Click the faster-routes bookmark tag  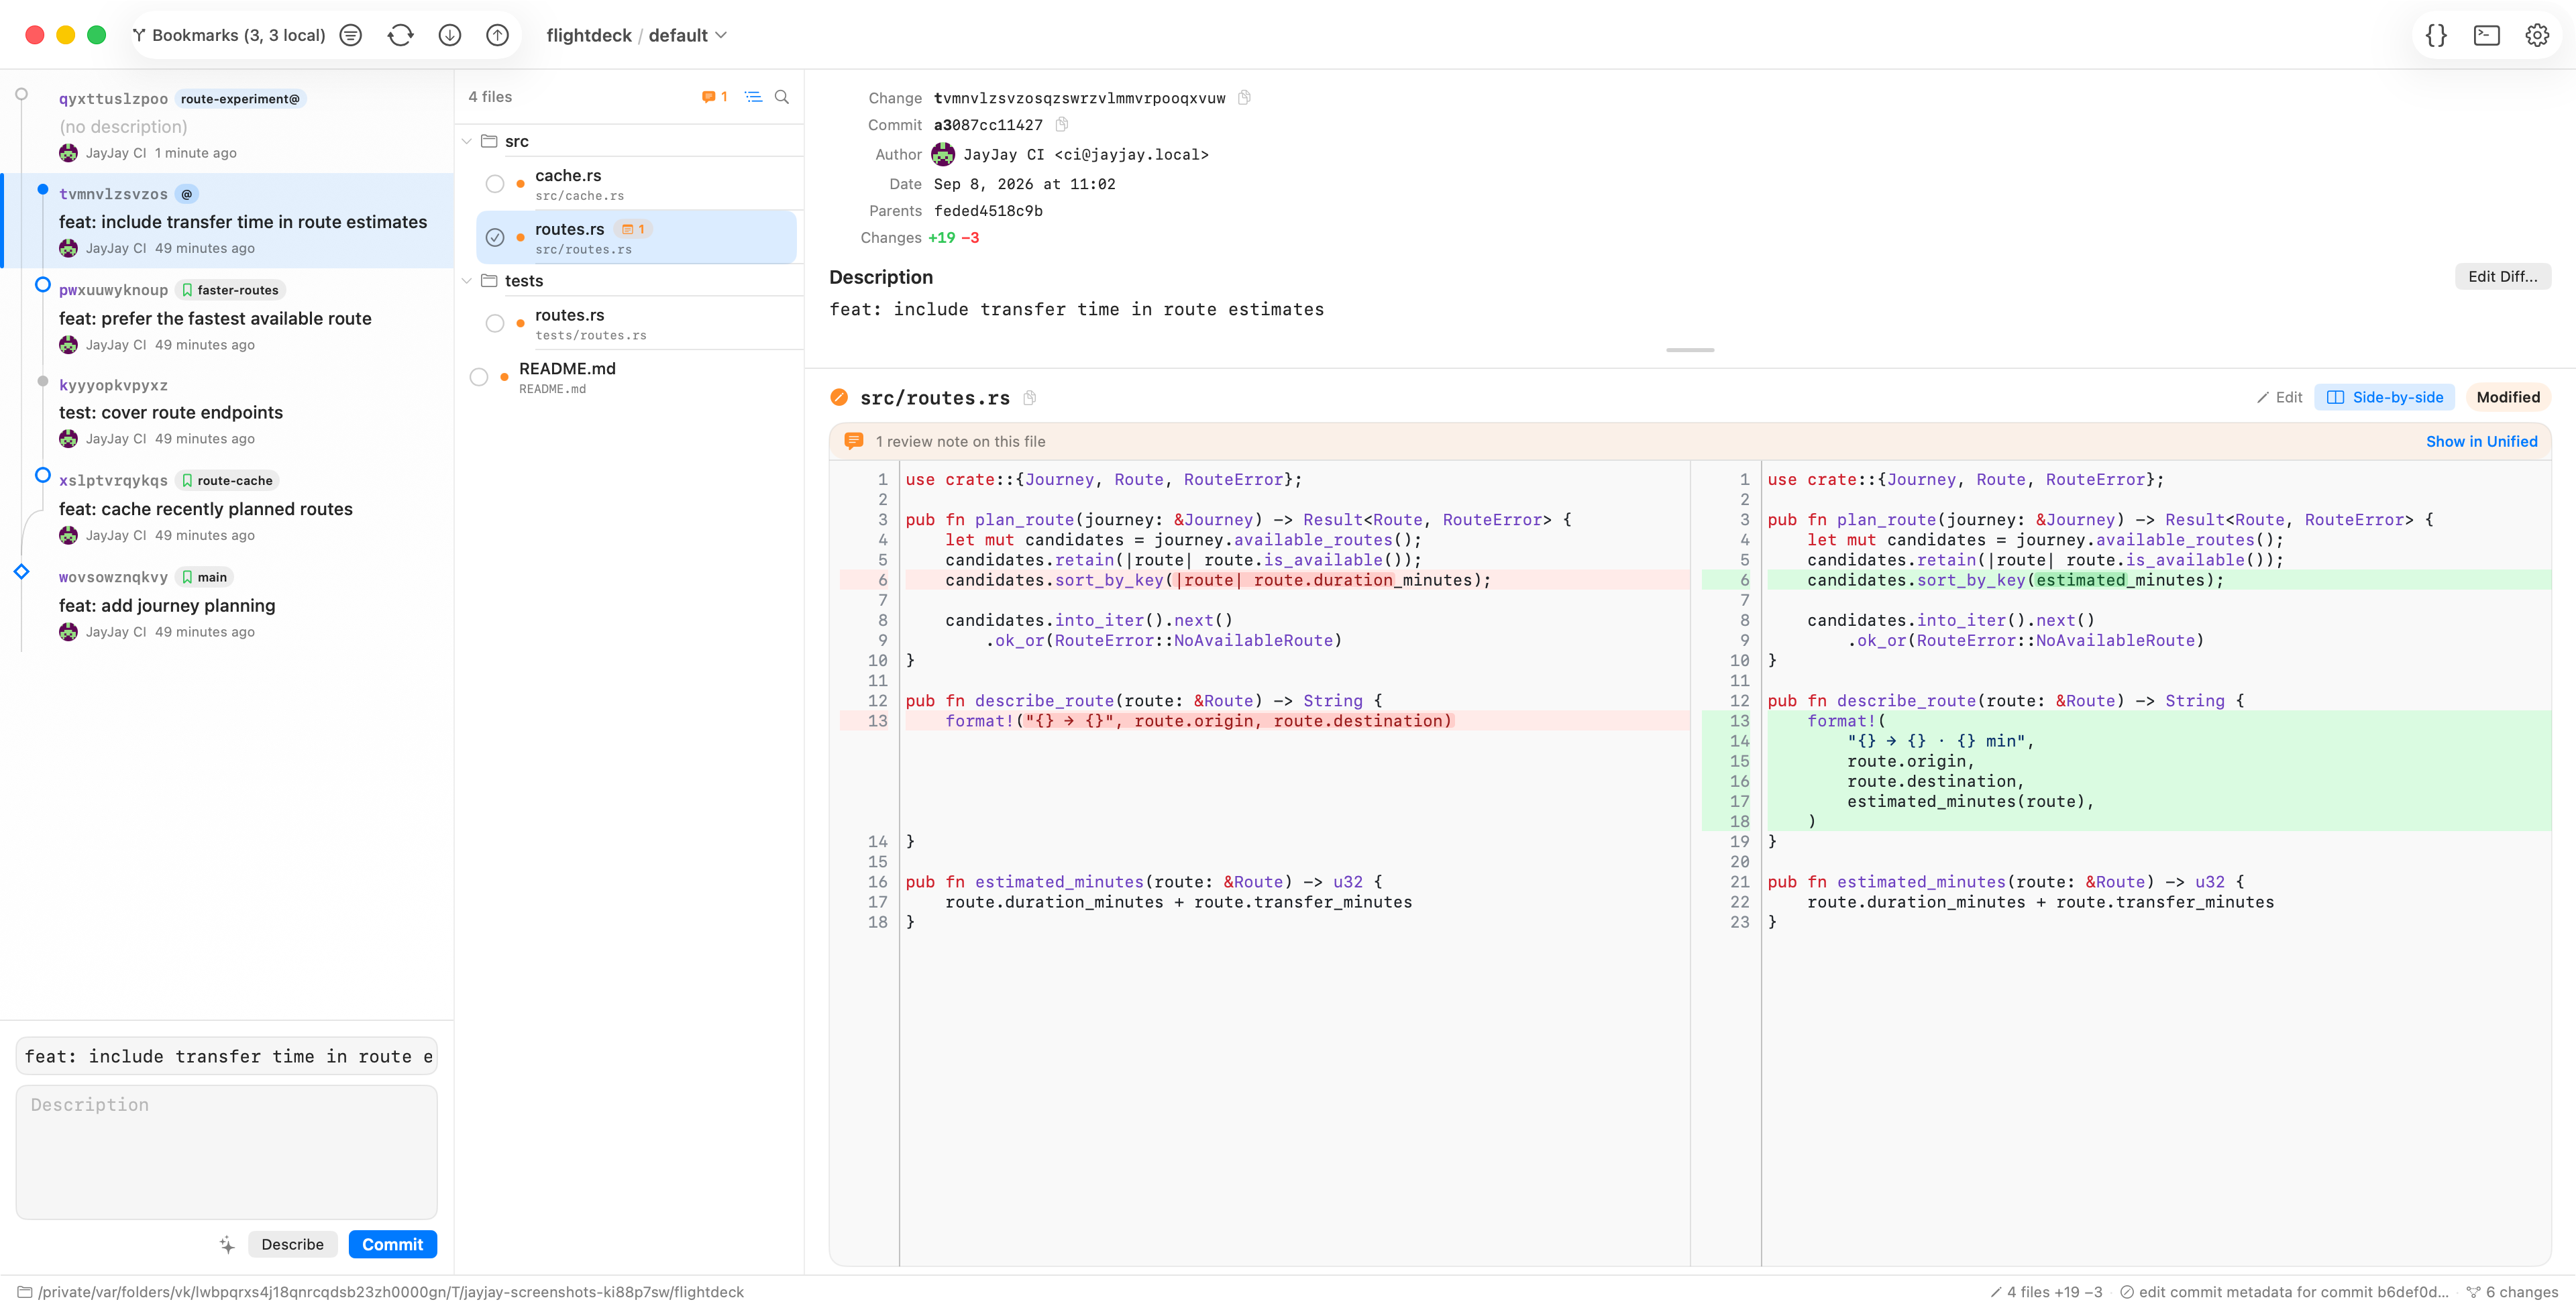click(x=231, y=290)
